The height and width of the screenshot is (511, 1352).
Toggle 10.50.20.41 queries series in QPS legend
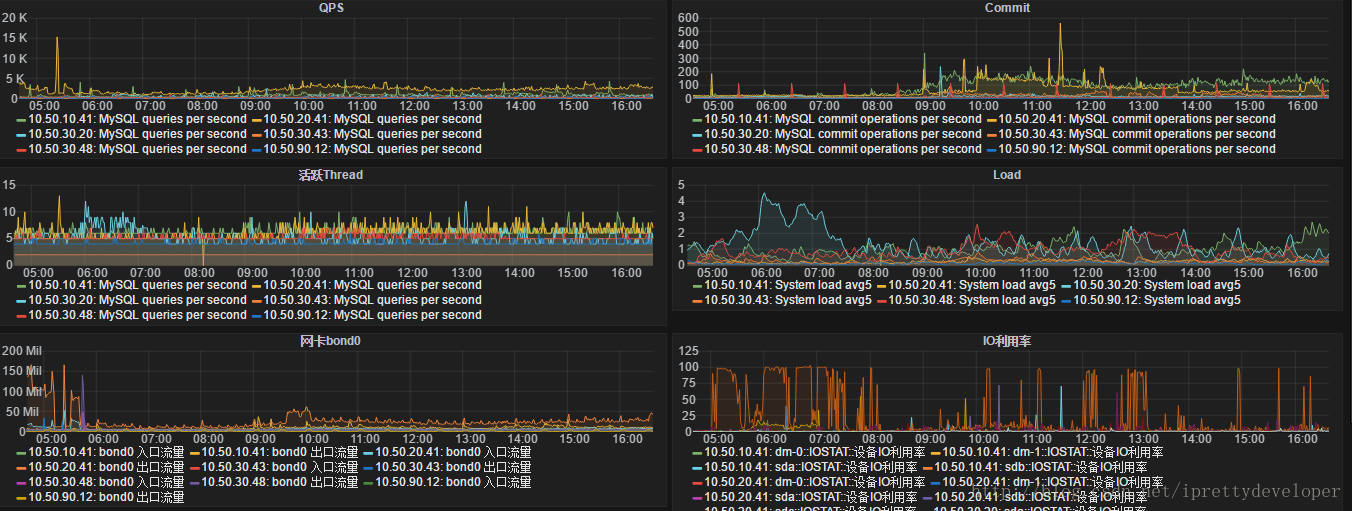366,118
